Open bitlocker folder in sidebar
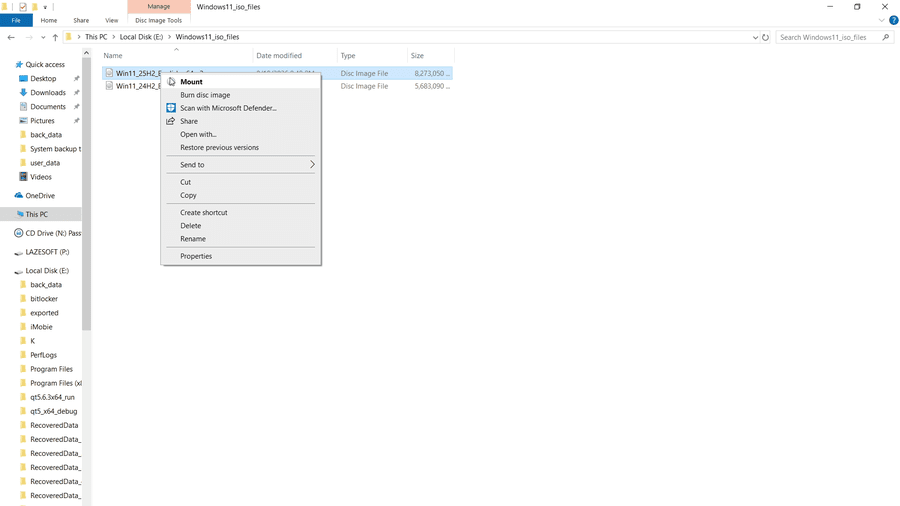The image size is (900, 506). click(44, 298)
